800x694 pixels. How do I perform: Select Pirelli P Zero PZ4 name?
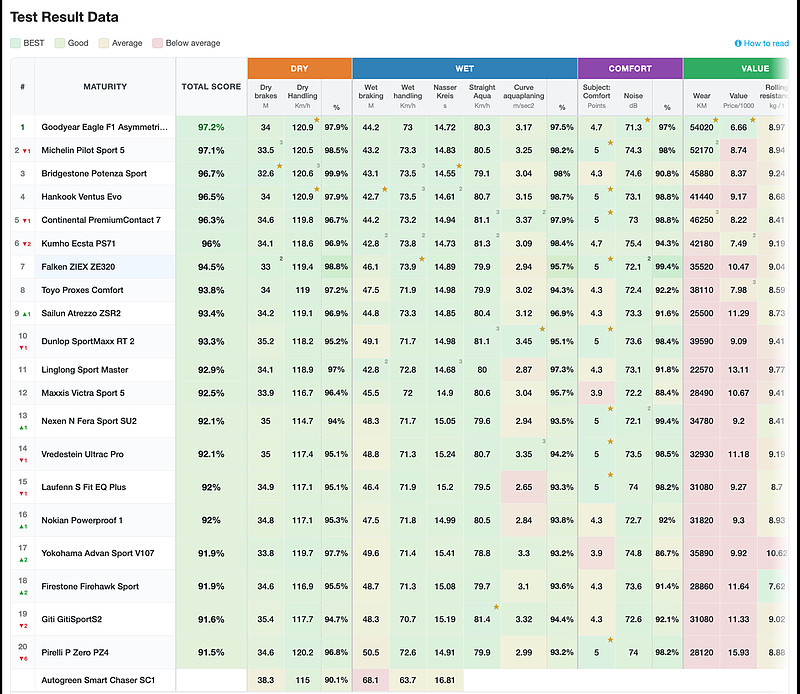click(x=75, y=652)
